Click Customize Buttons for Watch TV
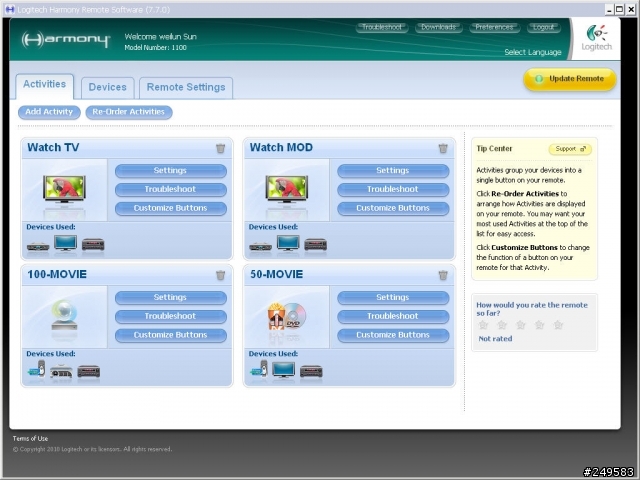Viewport: 640px width, 480px height. click(x=171, y=209)
